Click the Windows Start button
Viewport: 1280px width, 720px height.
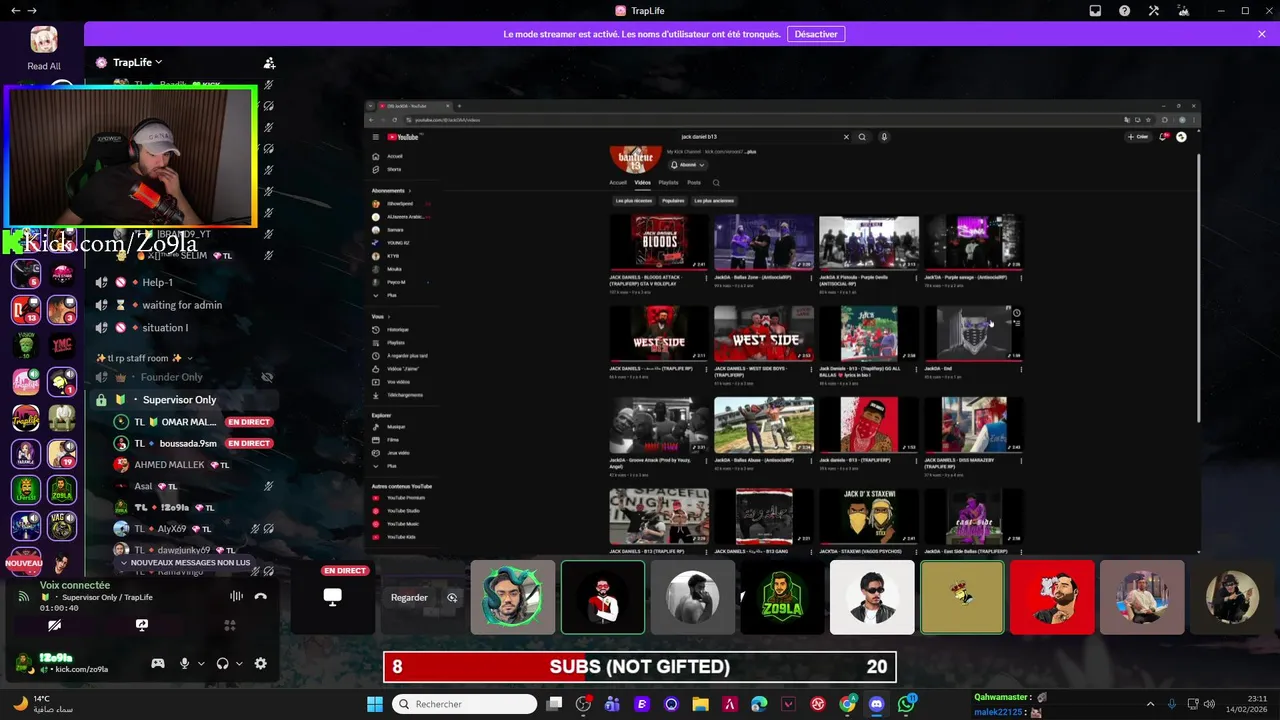[x=375, y=704]
